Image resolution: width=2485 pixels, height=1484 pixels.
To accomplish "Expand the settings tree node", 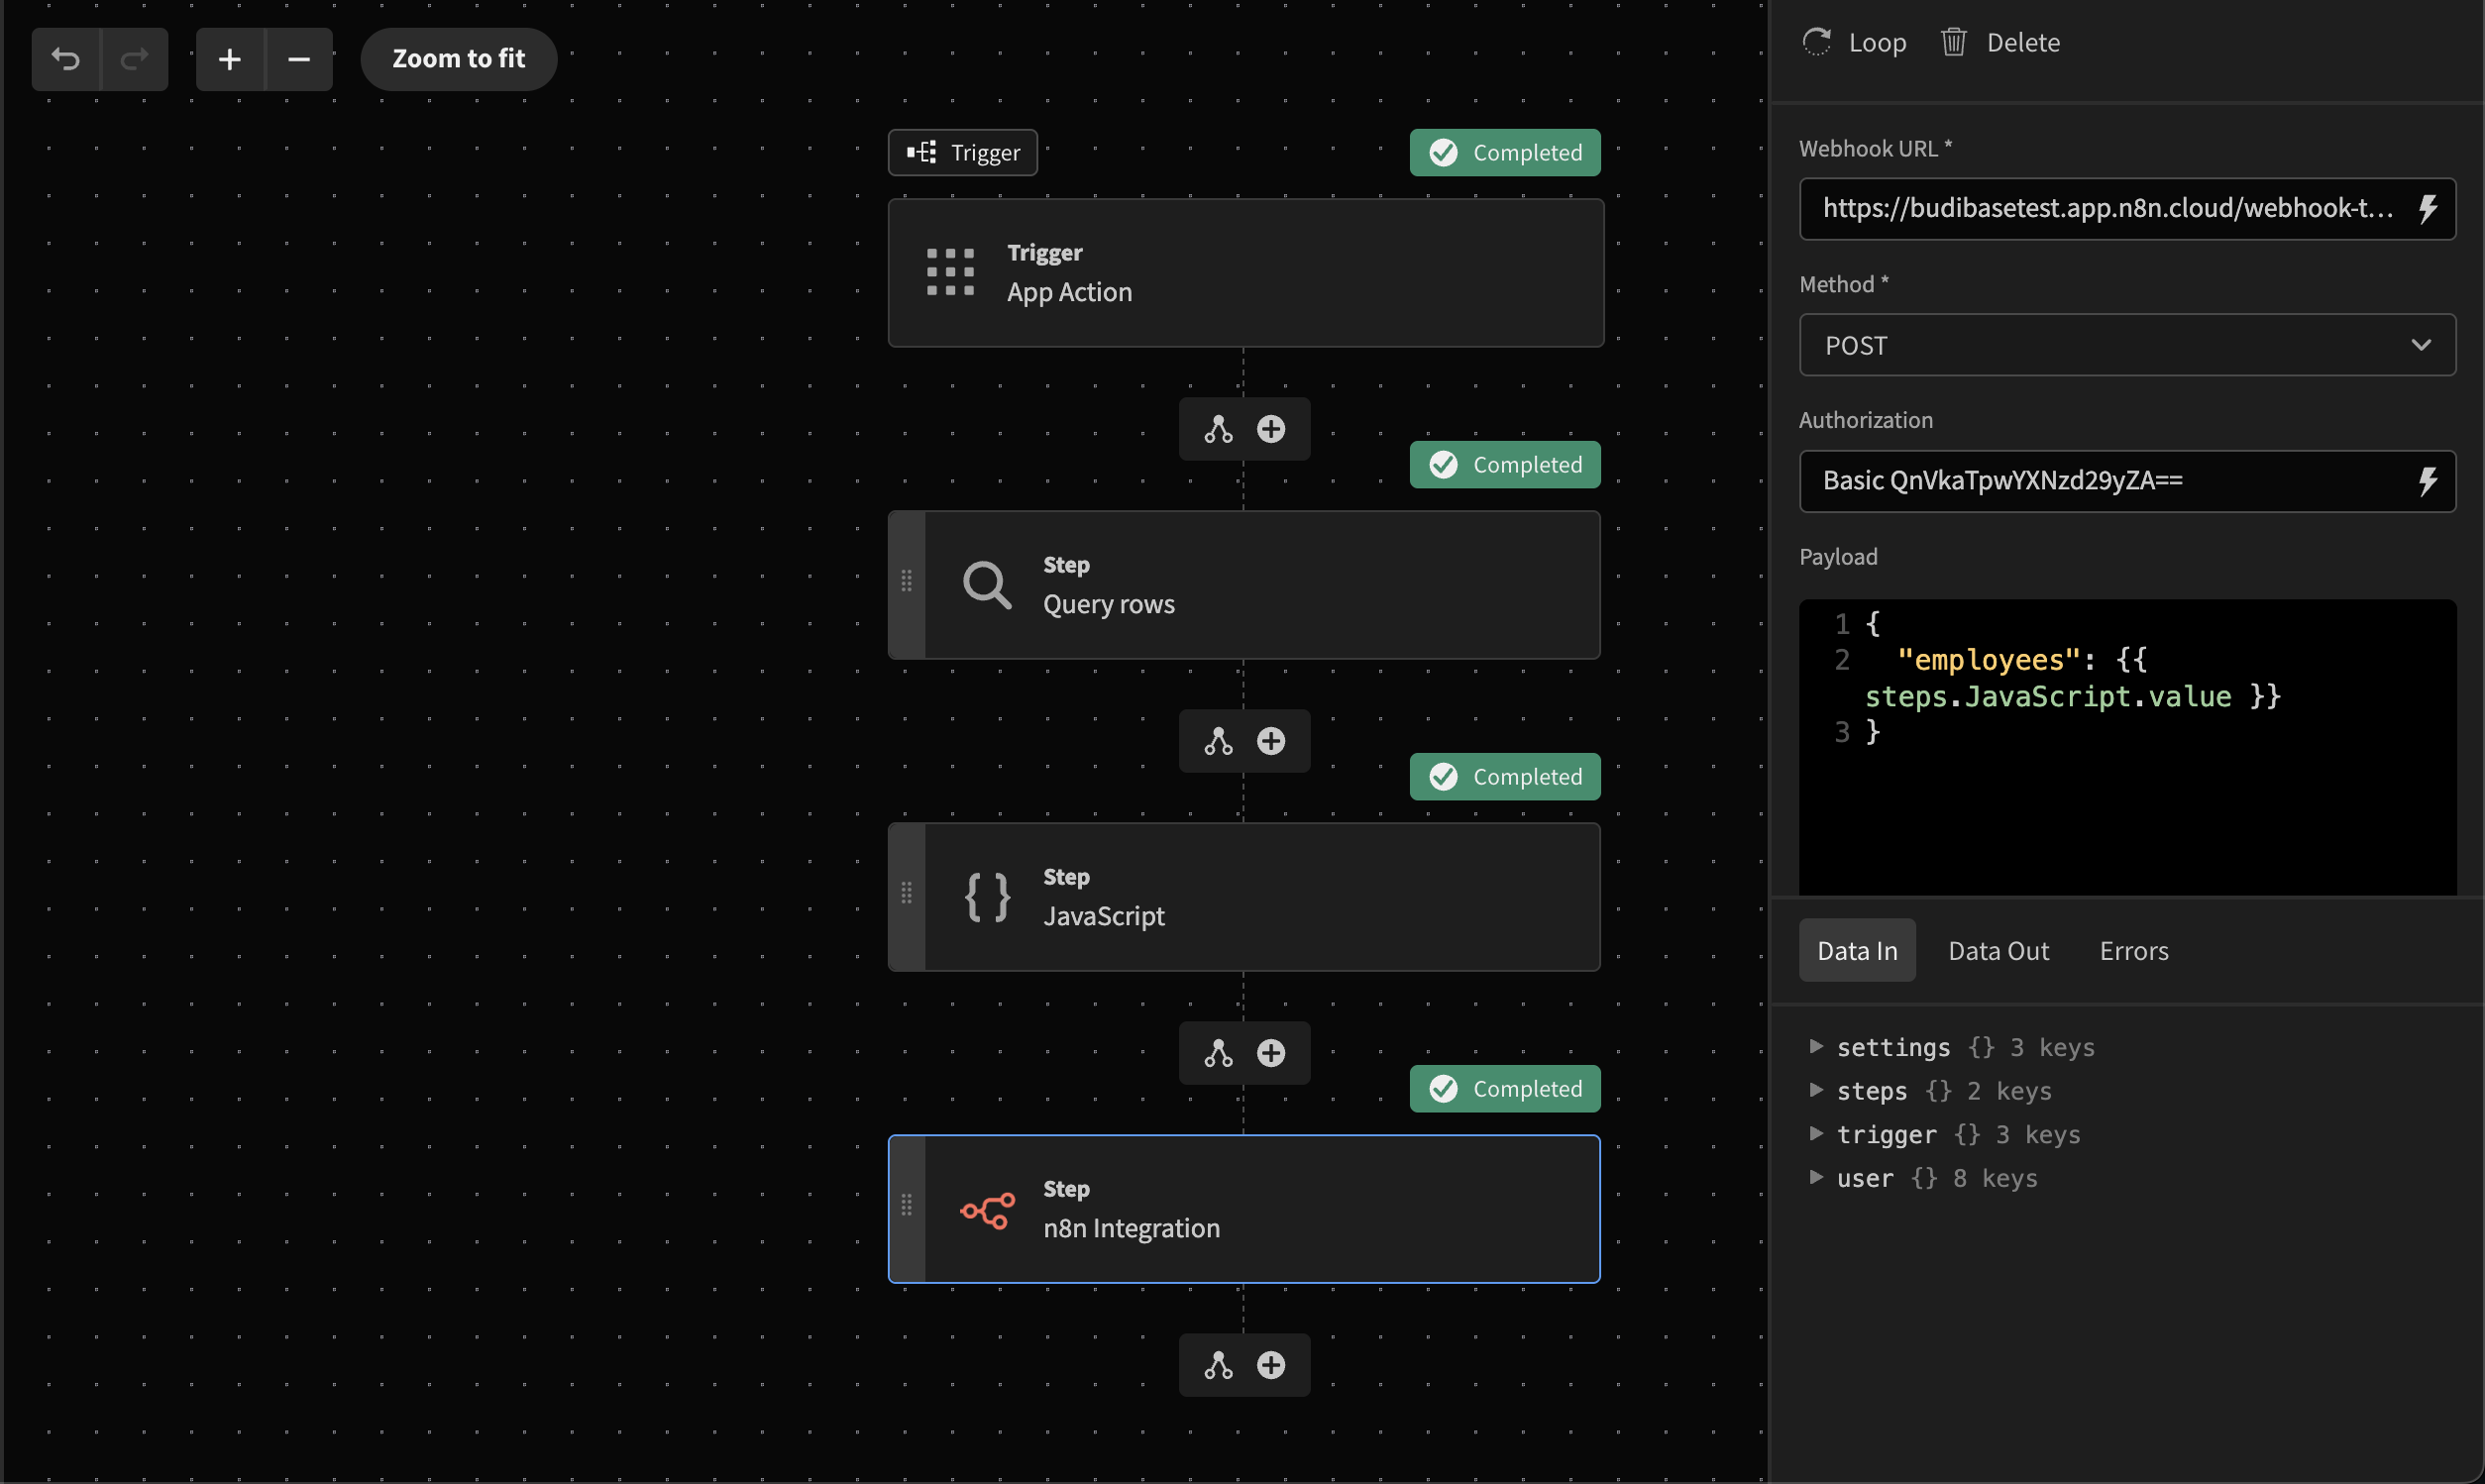I will (1816, 1046).
